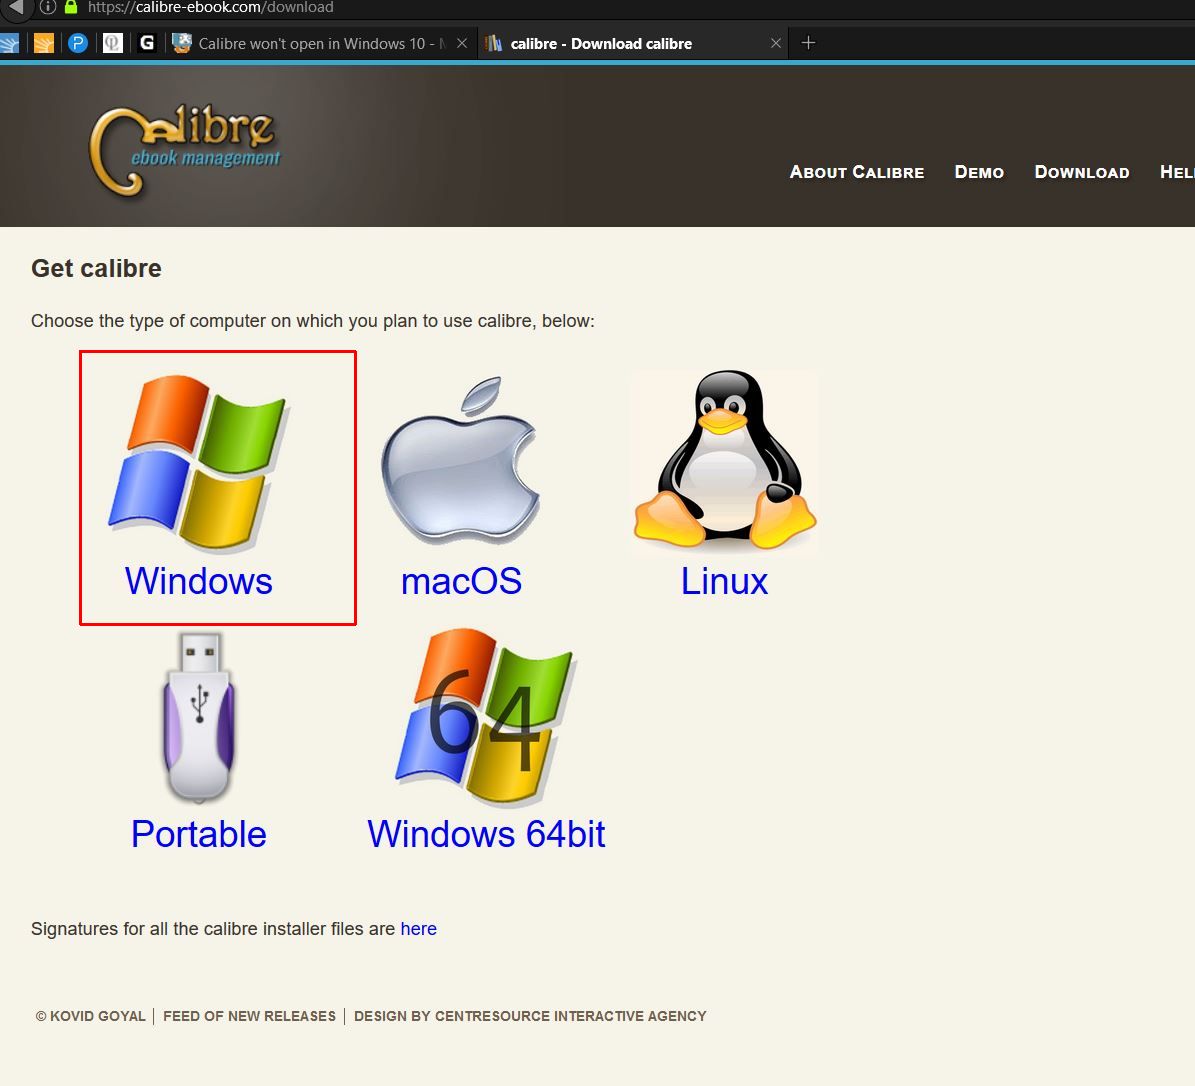This screenshot has width=1195, height=1086.
Task: Click the 'Get calibre' heading
Action: tap(96, 268)
